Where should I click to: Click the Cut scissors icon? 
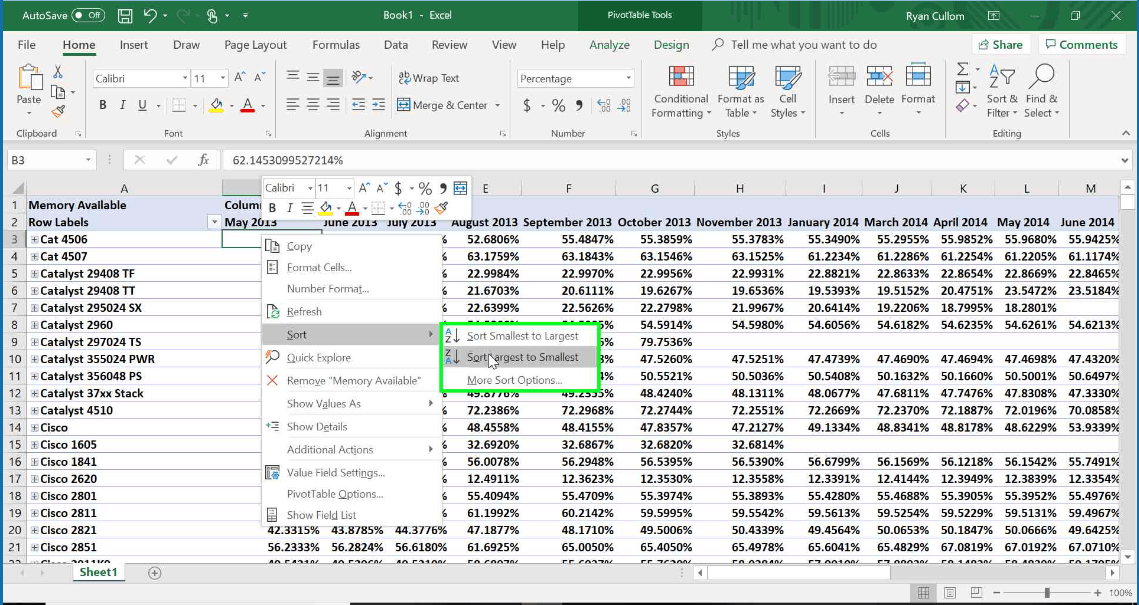pyautogui.click(x=58, y=73)
